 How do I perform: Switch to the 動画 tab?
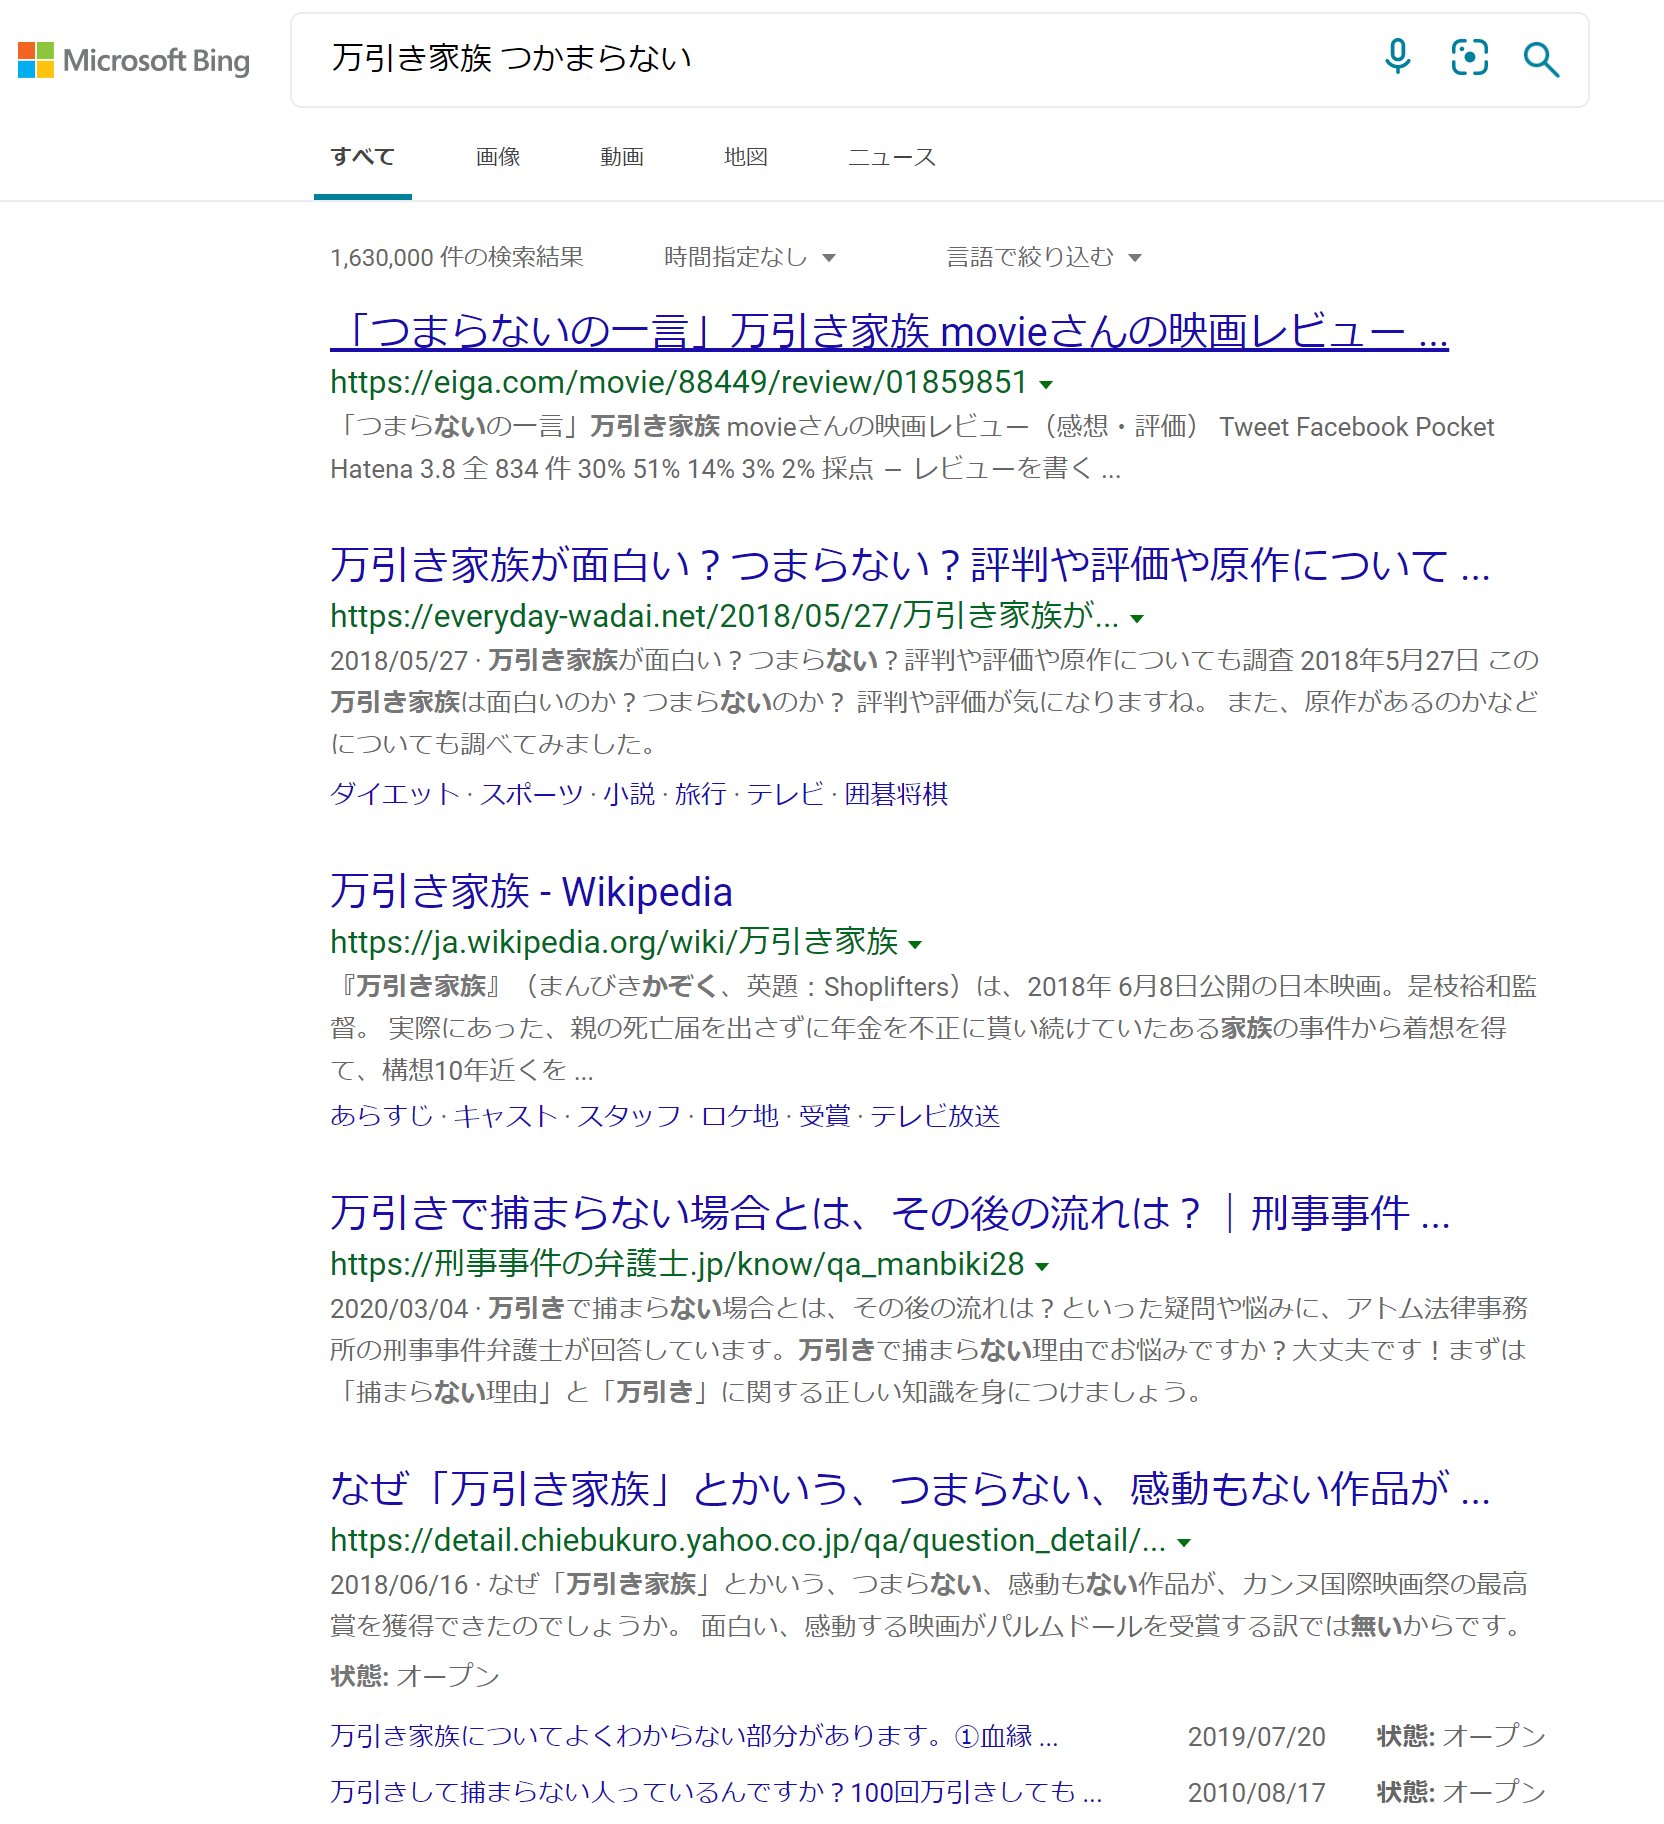(x=622, y=157)
